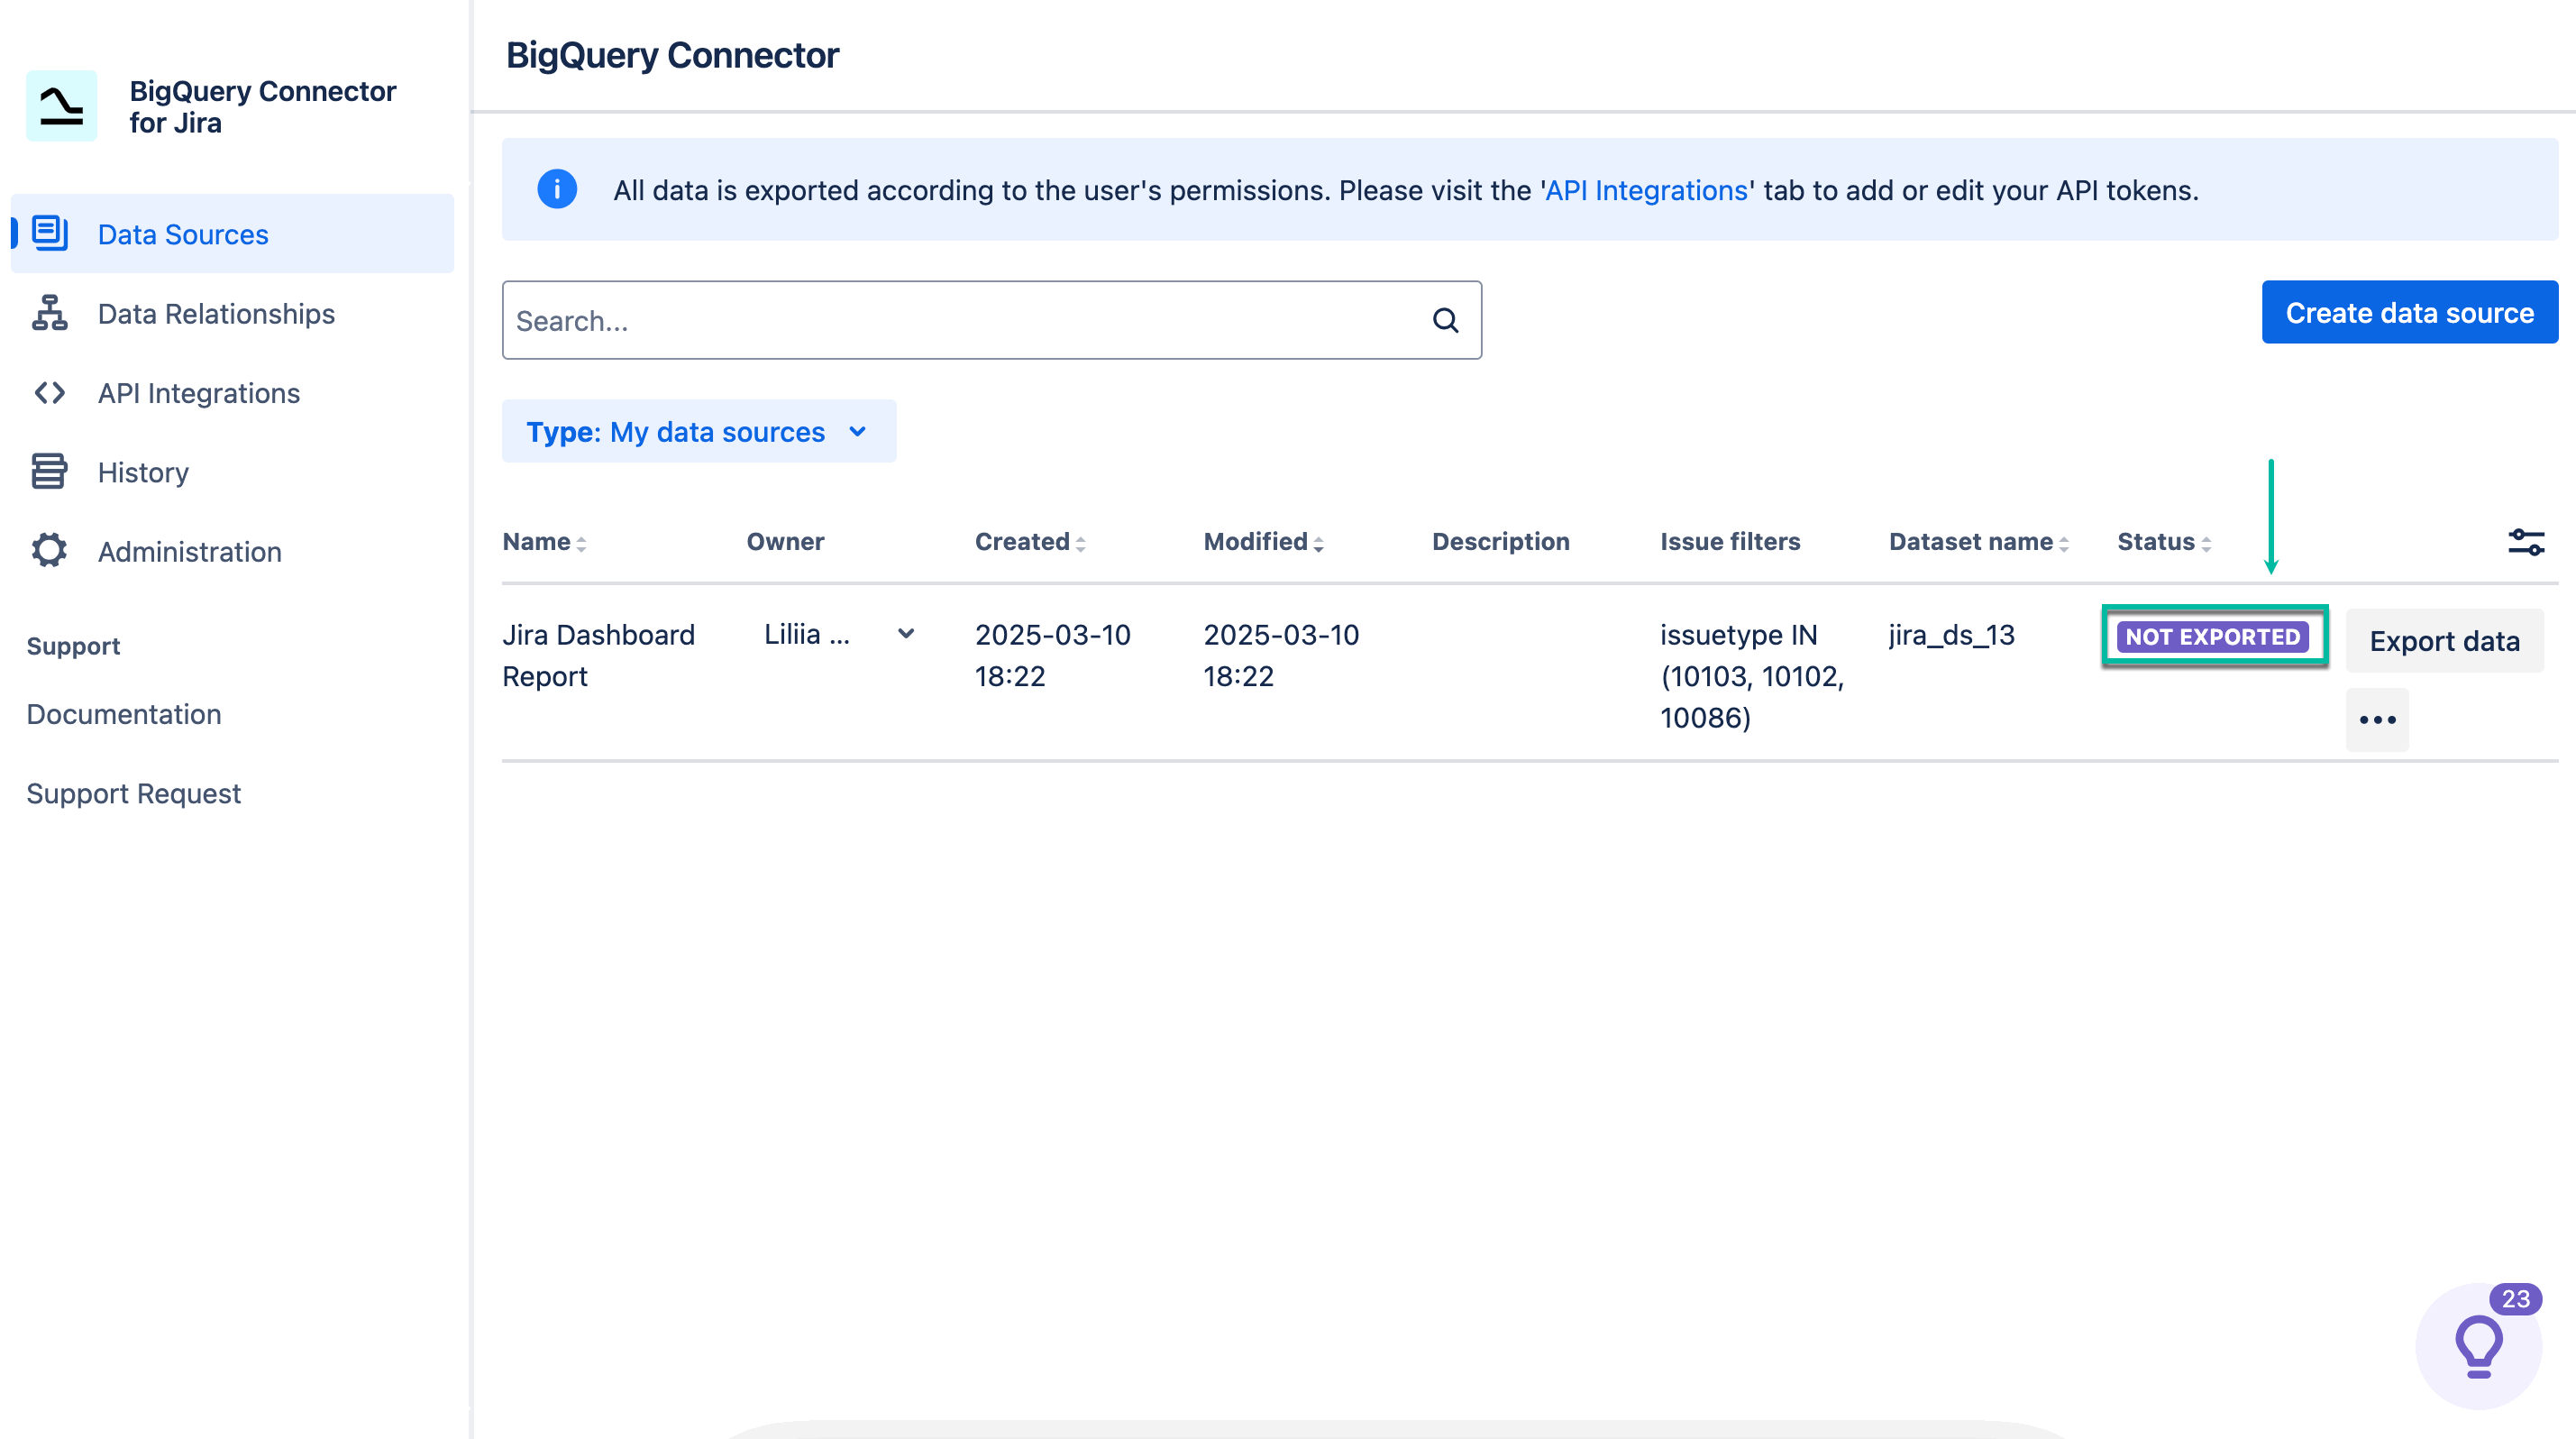Screen dimensions: 2576x1439
Task: Click the History icon in the sidebar
Action: [x=48, y=471]
